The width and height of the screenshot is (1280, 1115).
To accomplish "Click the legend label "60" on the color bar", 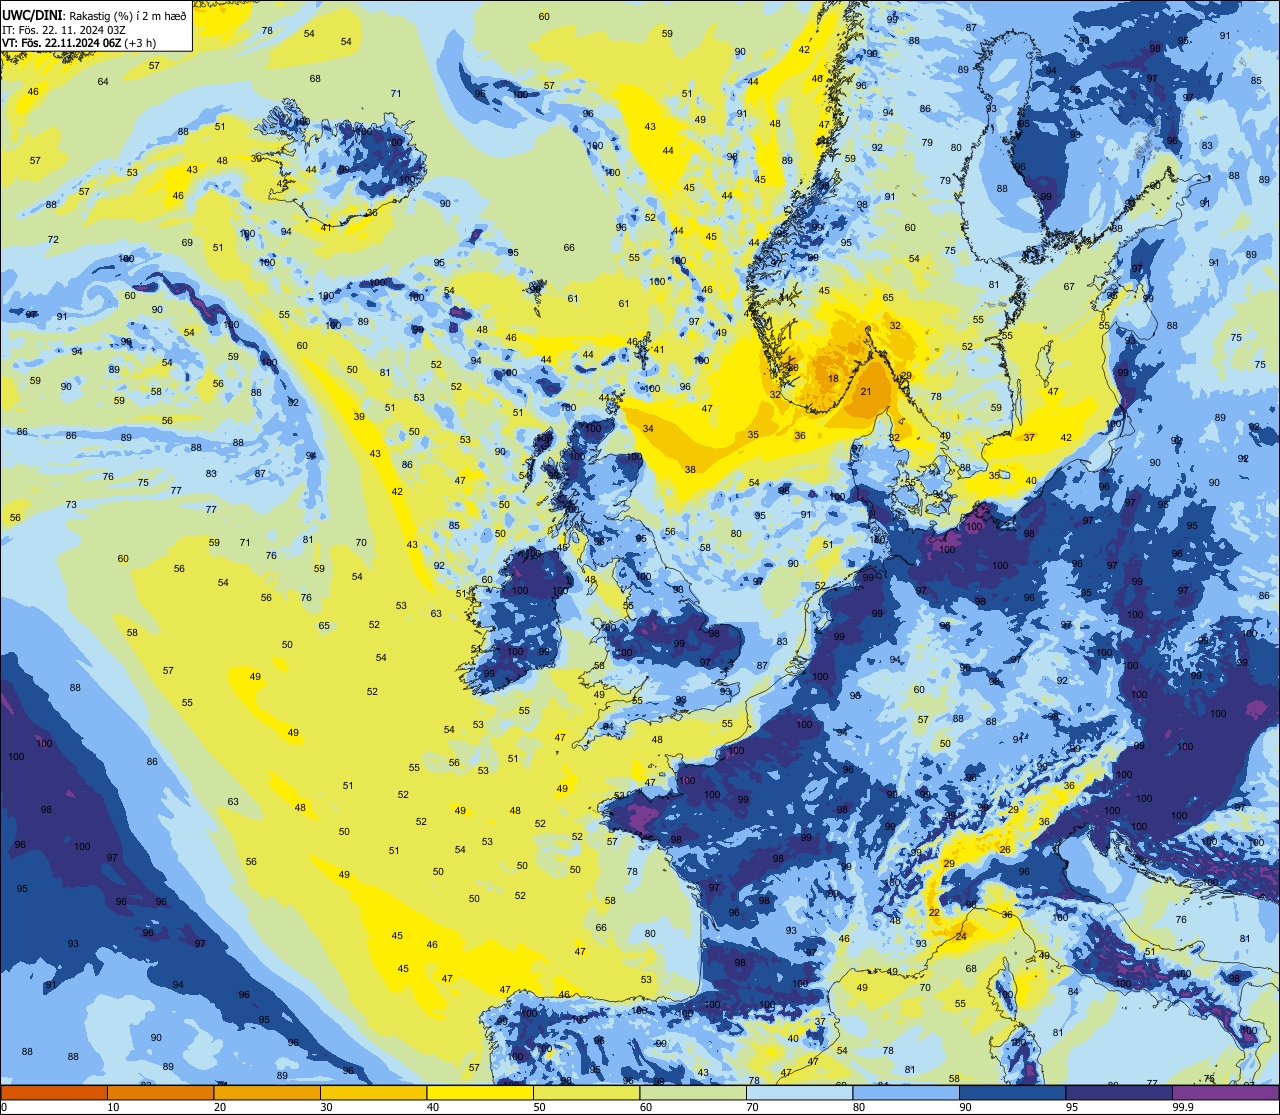I will pyautogui.click(x=646, y=1107).
